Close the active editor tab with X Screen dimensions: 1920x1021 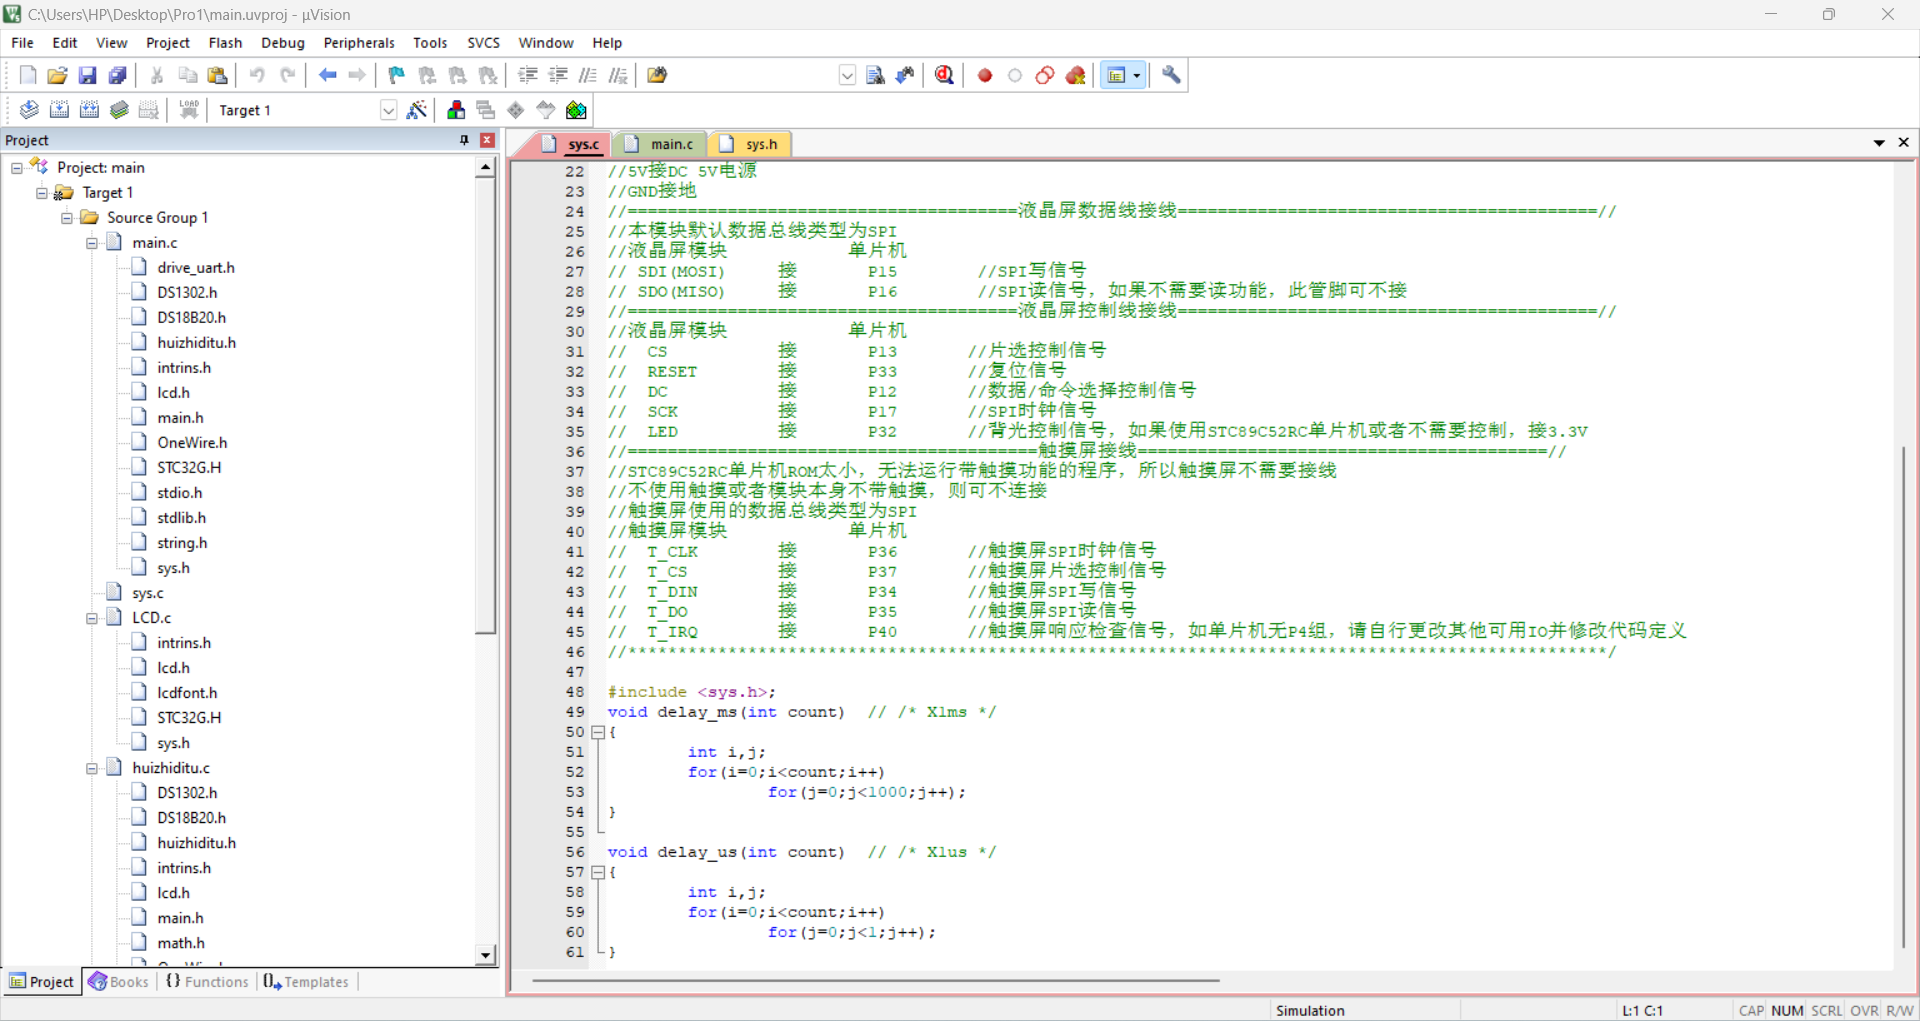[1904, 143]
